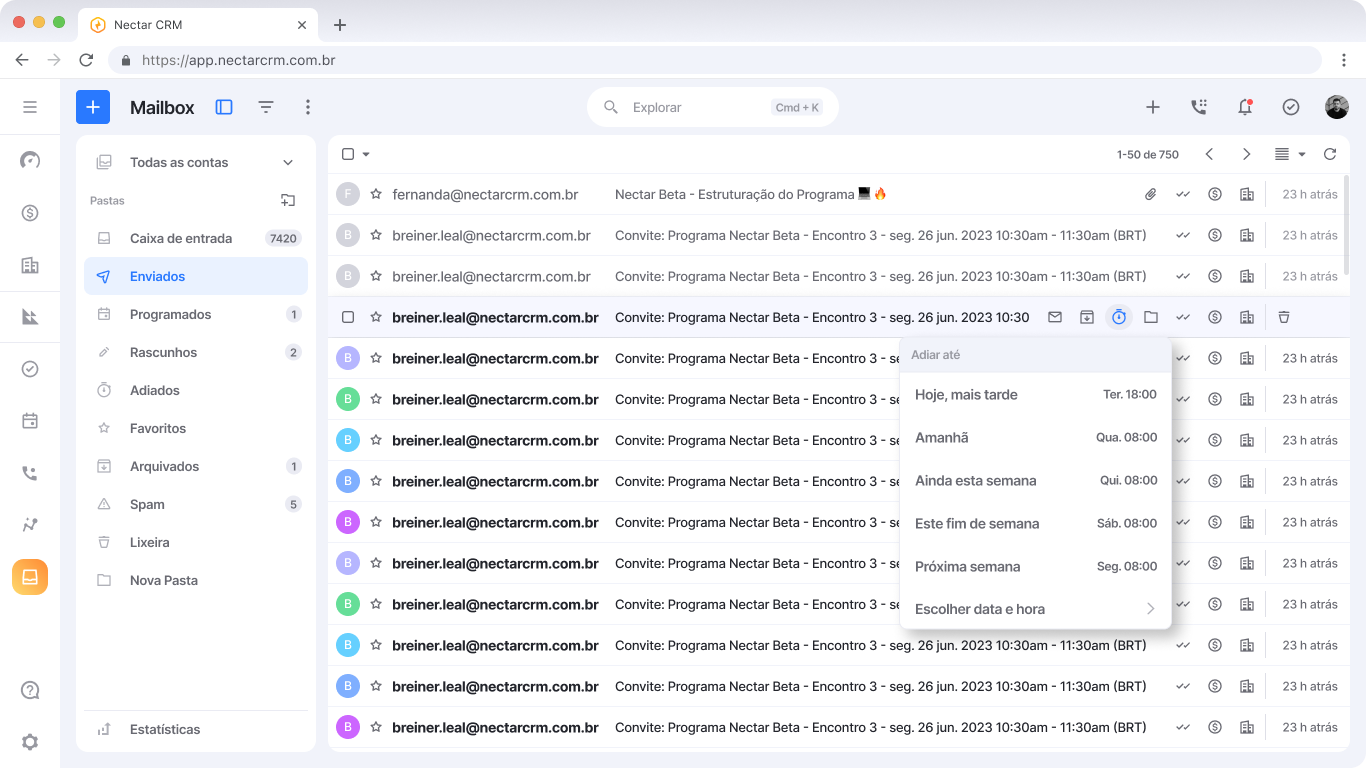This screenshot has height=768, width=1366.
Task: Open the companies building sidebar icon
Action: point(30,265)
